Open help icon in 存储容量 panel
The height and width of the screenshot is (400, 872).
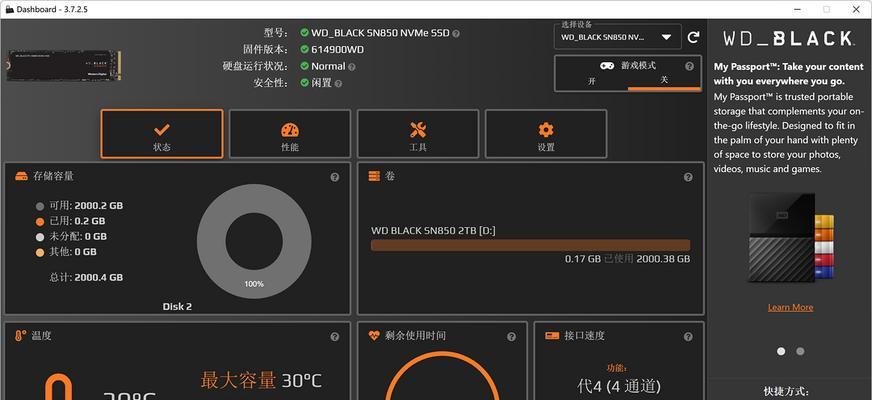(x=335, y=177)
